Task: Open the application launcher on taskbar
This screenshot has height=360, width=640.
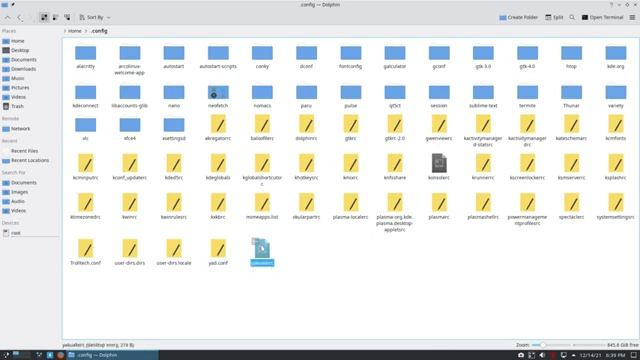Action: pos(6,355)
